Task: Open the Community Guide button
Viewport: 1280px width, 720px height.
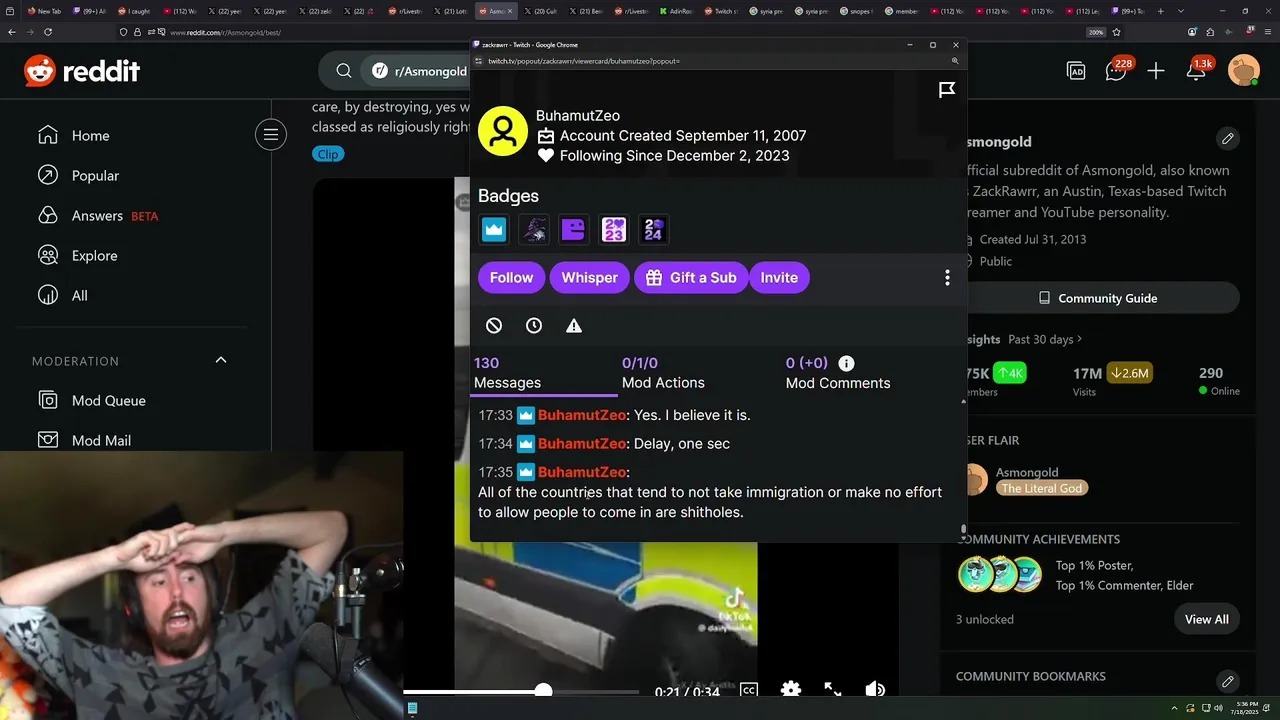Action: 1097,298
